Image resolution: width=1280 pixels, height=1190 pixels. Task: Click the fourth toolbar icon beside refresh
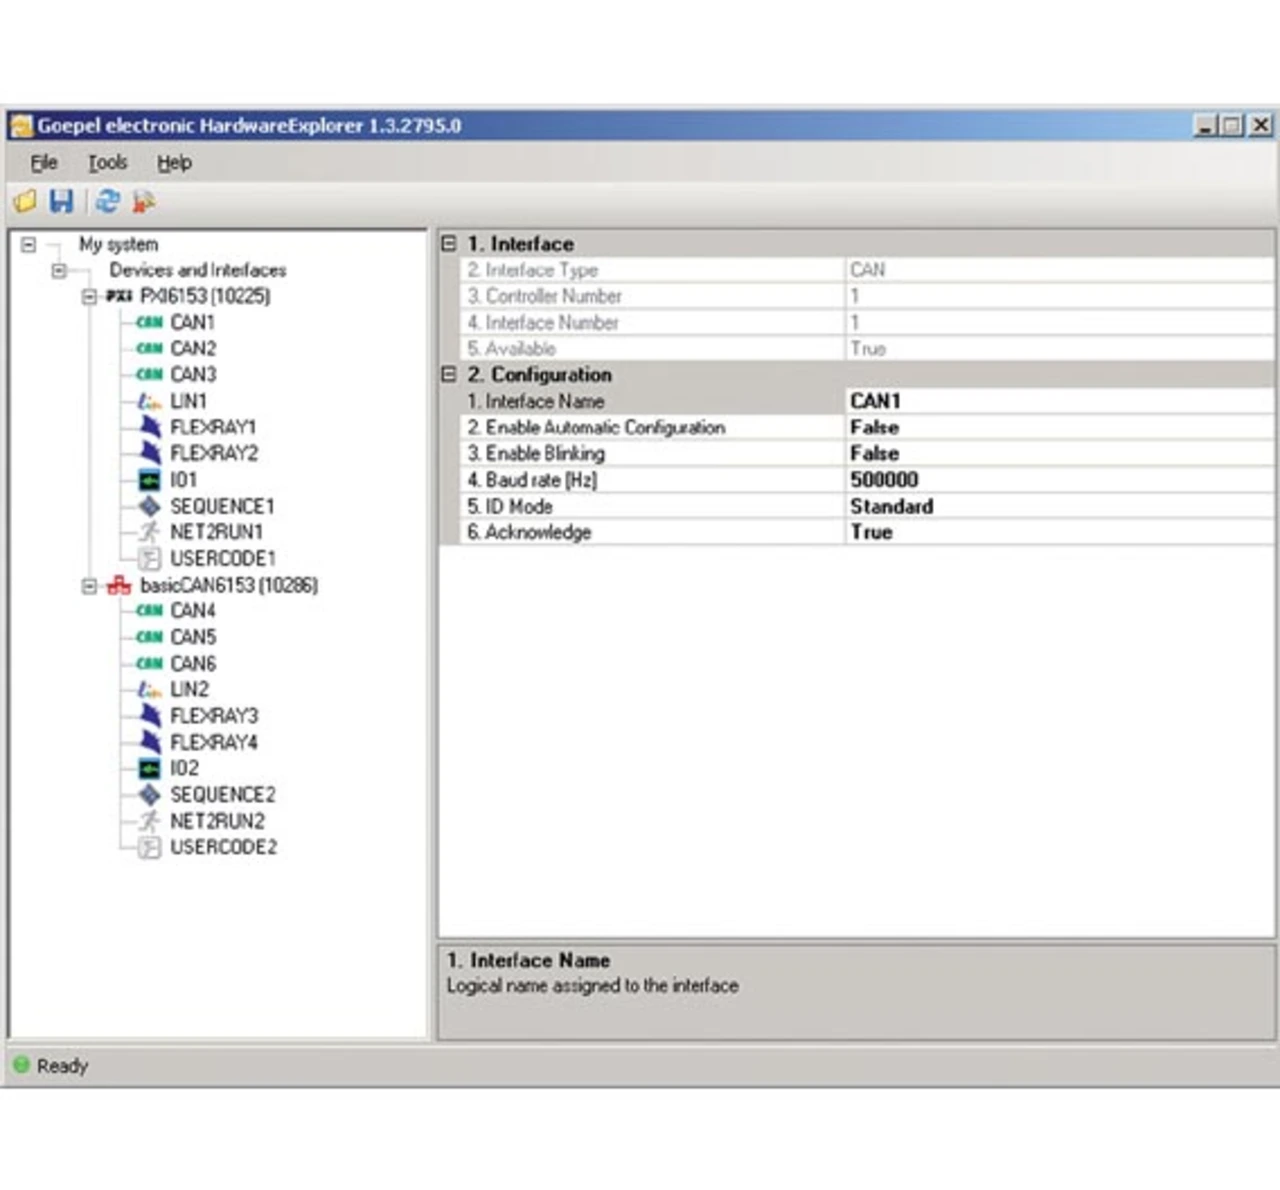click(144, 202)
